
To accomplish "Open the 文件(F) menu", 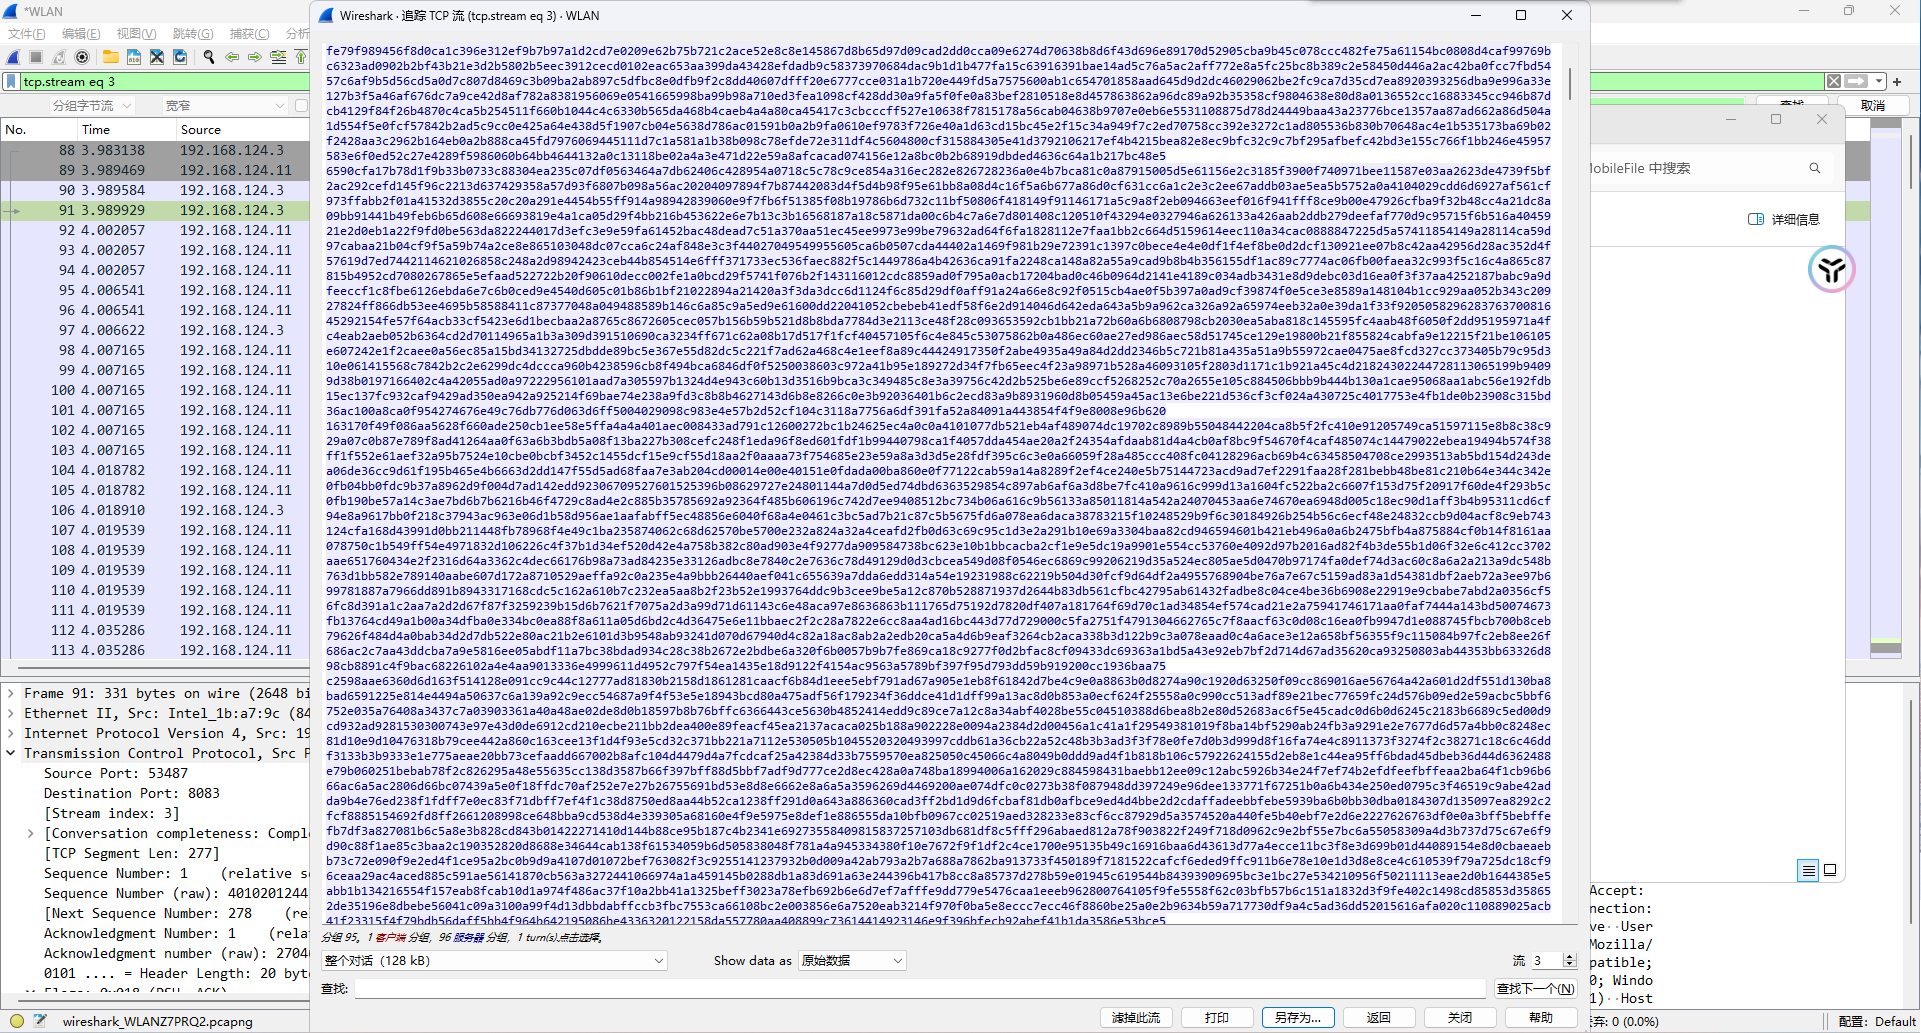I will [x=26, y=34].
